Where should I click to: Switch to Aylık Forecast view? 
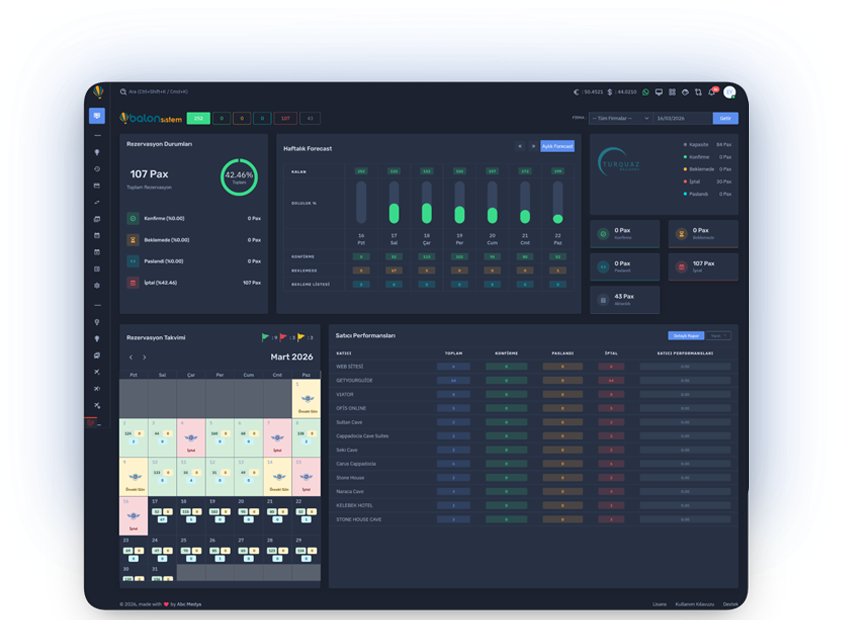coord(557,146)
